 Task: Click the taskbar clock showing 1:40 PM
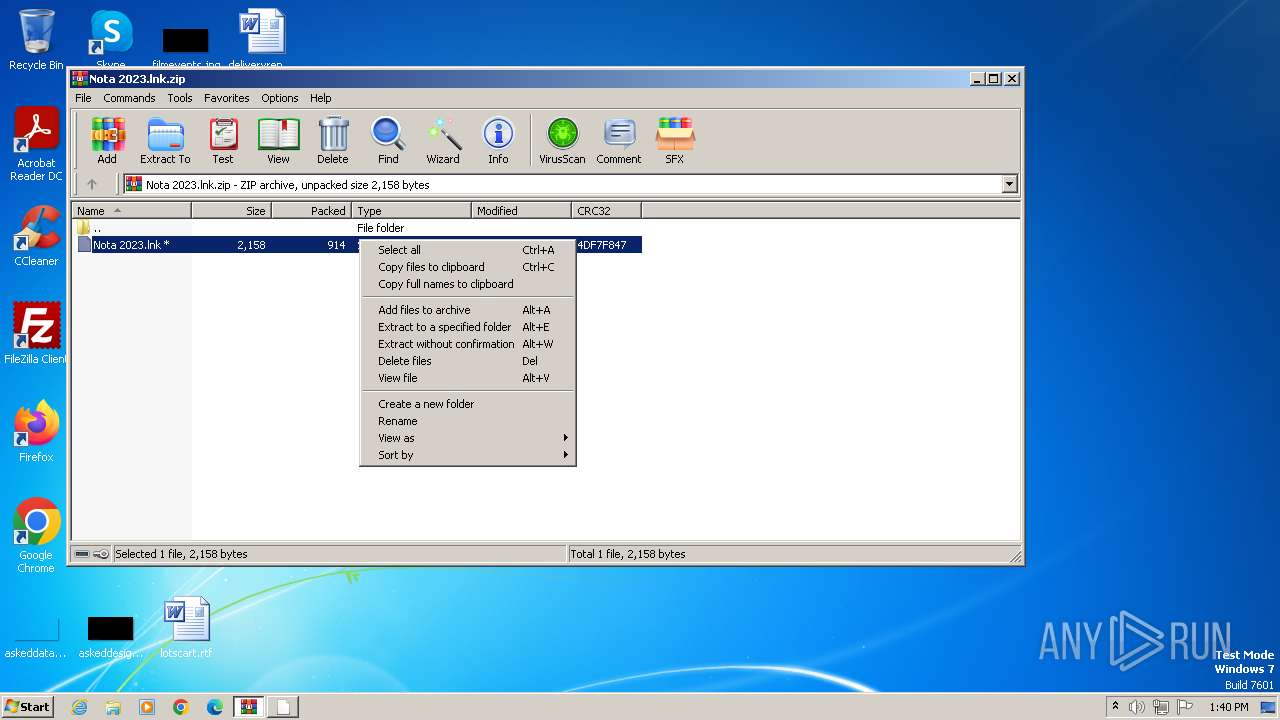point(1228,707)
